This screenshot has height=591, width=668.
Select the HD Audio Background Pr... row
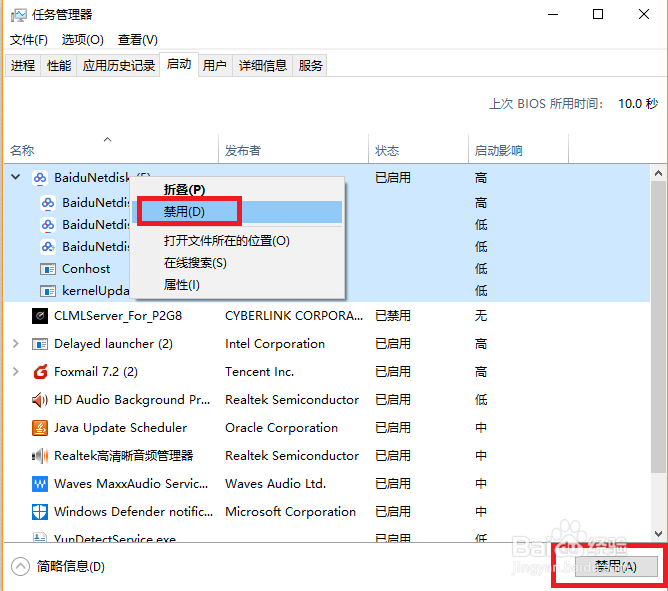click(327, 400)
